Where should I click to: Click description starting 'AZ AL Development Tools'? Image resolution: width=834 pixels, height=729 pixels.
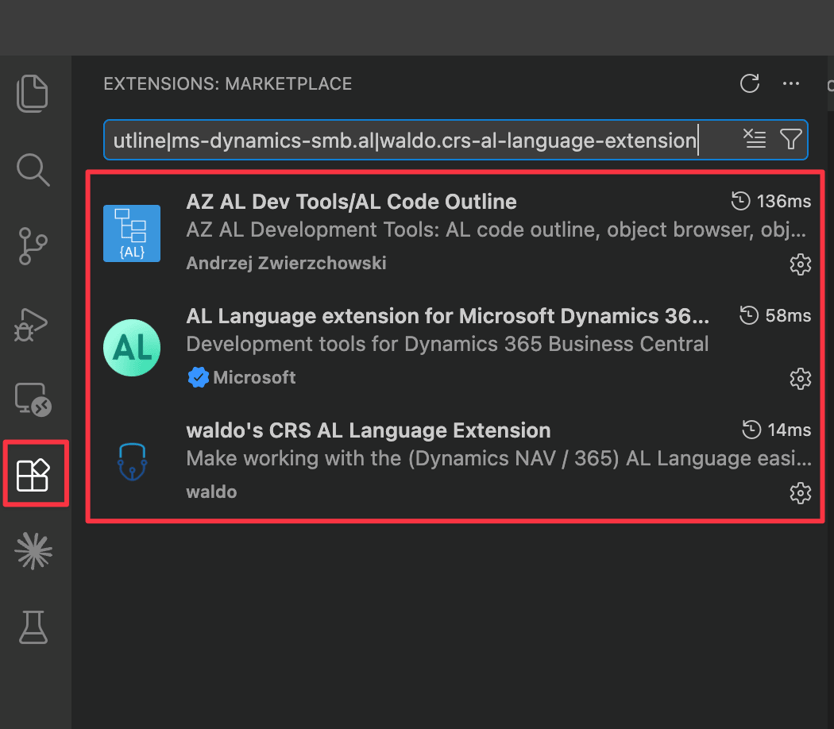(x=496, y=230)
